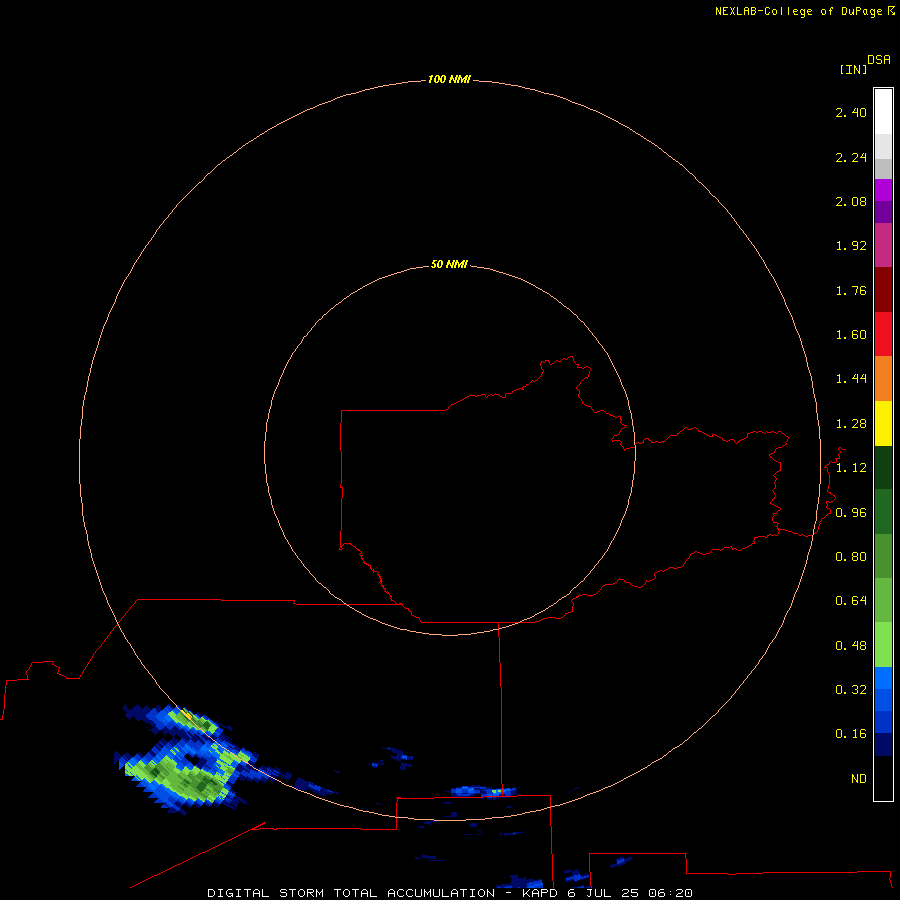Click the 1.76 legend value
Viewport: 900px width, 900px height.
pyautogui.click(x=851, y=290)
